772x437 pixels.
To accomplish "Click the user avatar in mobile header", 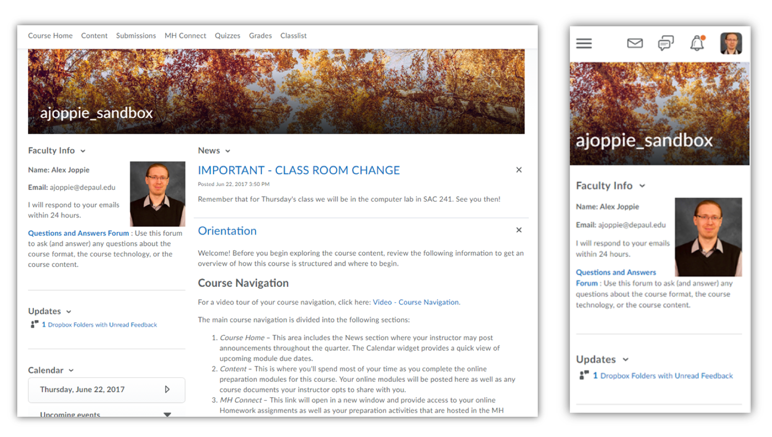I will pos(731,44).
